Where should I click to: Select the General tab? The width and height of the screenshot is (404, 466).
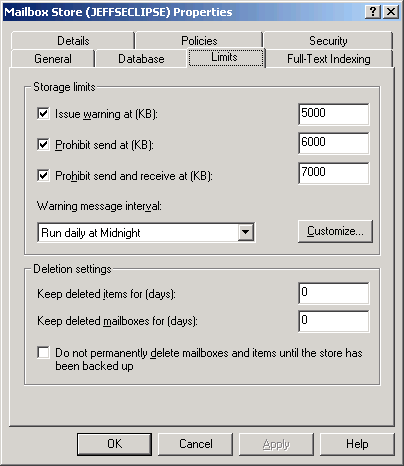click(x=53, y=59)
